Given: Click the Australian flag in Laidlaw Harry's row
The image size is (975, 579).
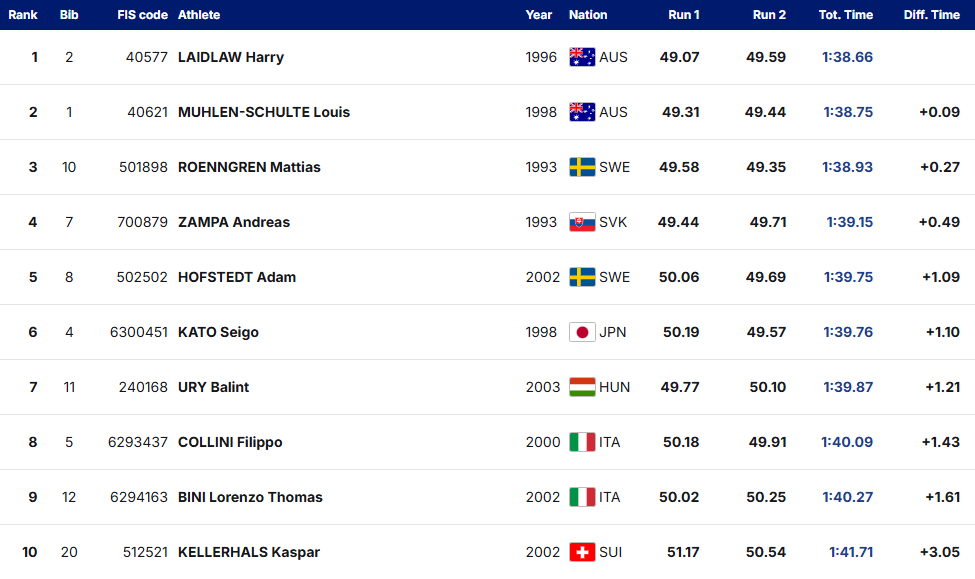Looking at the screenshot, I should tap(582, 57).
